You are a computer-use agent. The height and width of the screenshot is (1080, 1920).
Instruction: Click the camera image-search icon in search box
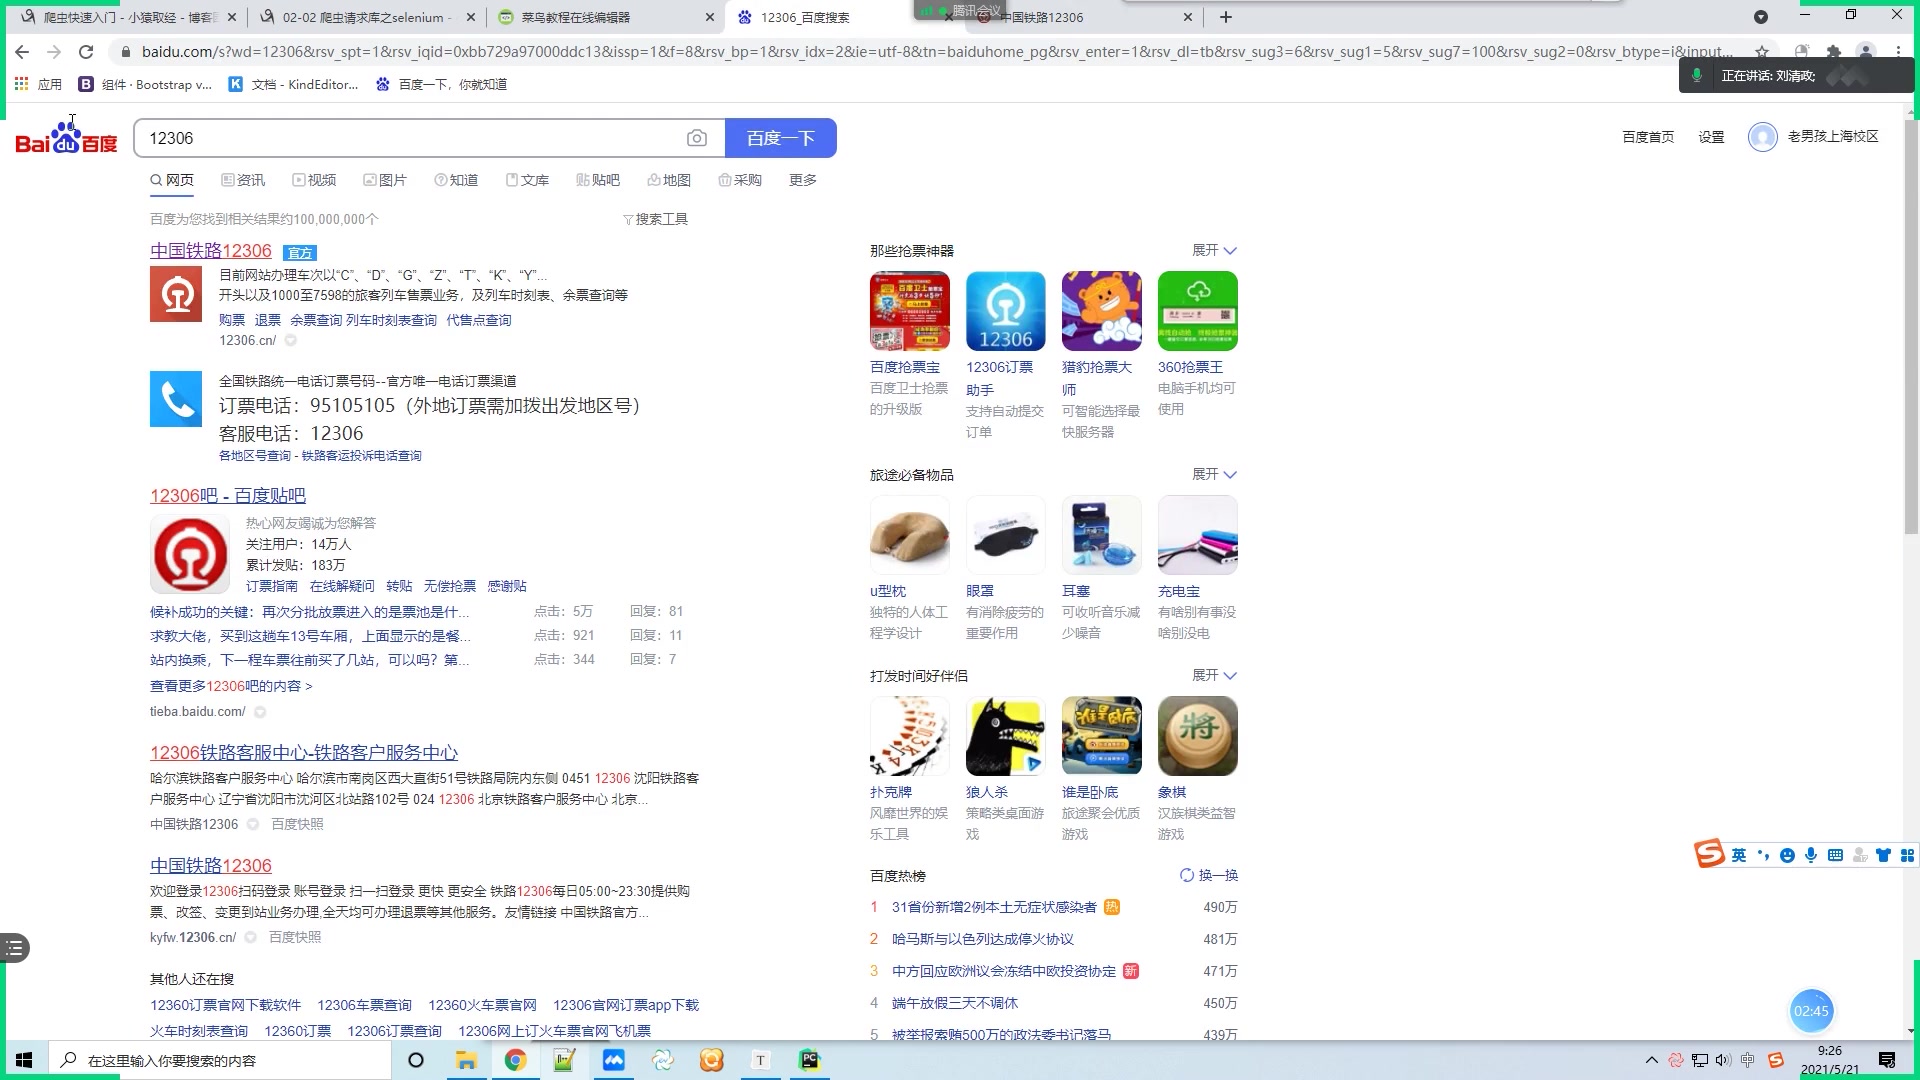(x=697, y=138)
